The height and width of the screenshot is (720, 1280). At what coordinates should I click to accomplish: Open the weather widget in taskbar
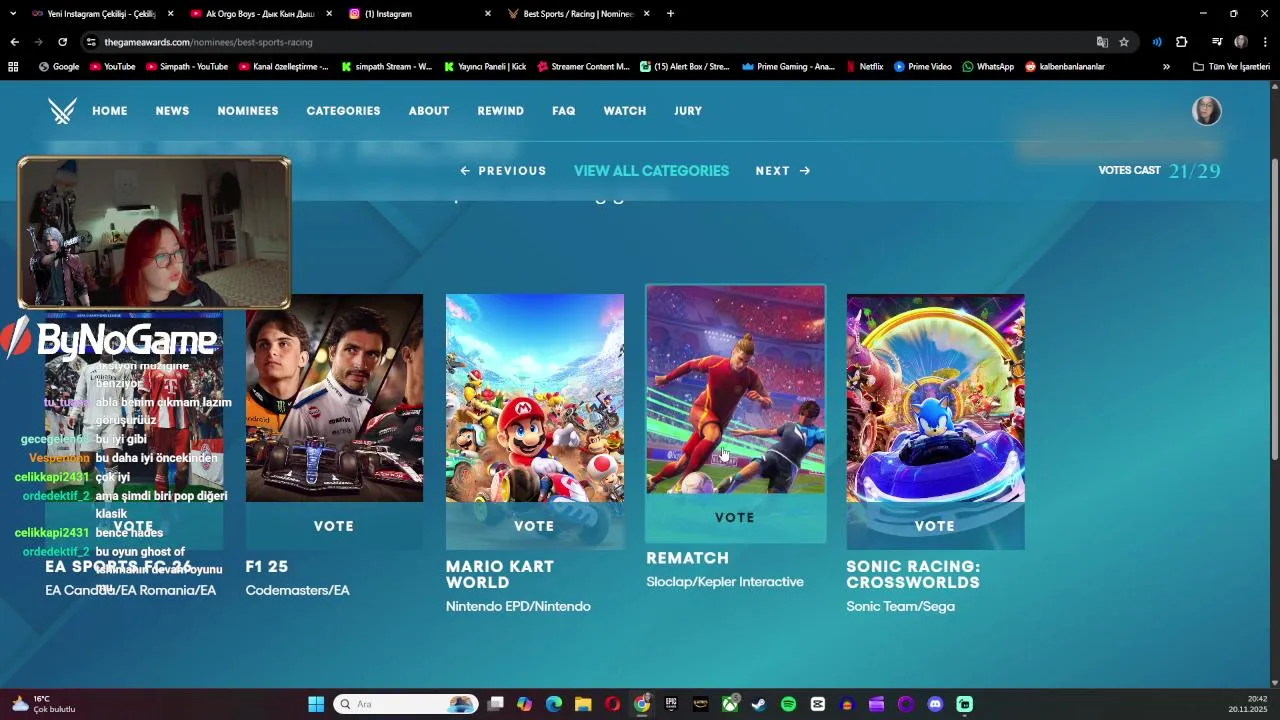(x=44, y=704)
